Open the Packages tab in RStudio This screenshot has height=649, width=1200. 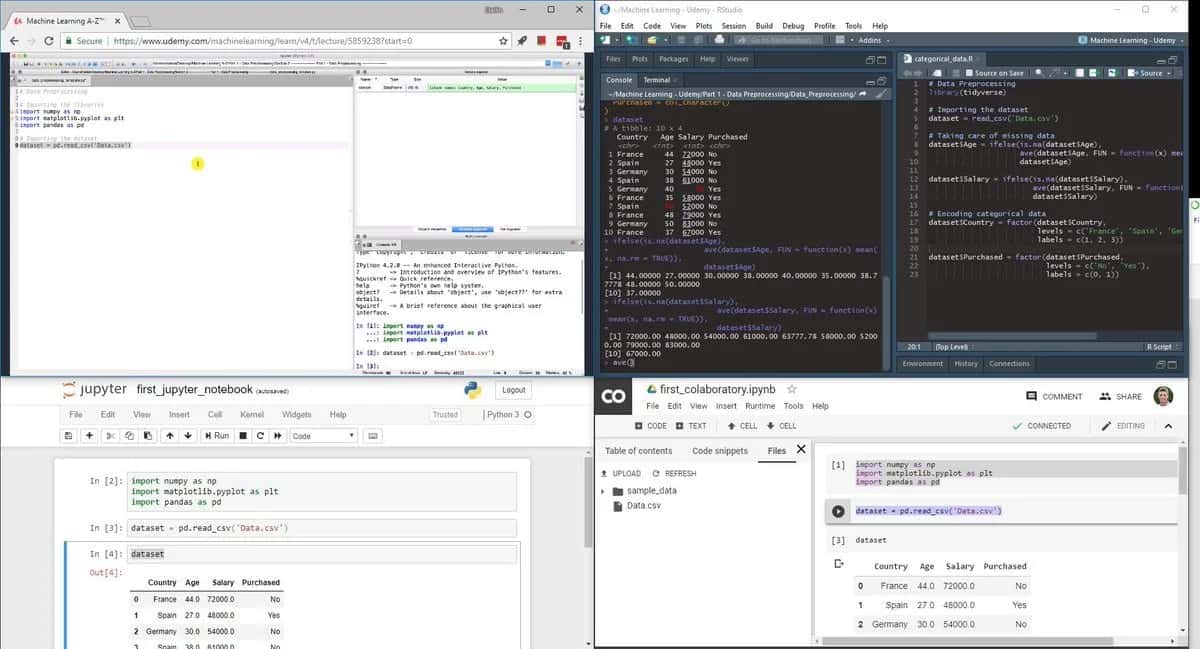point(673,59)
